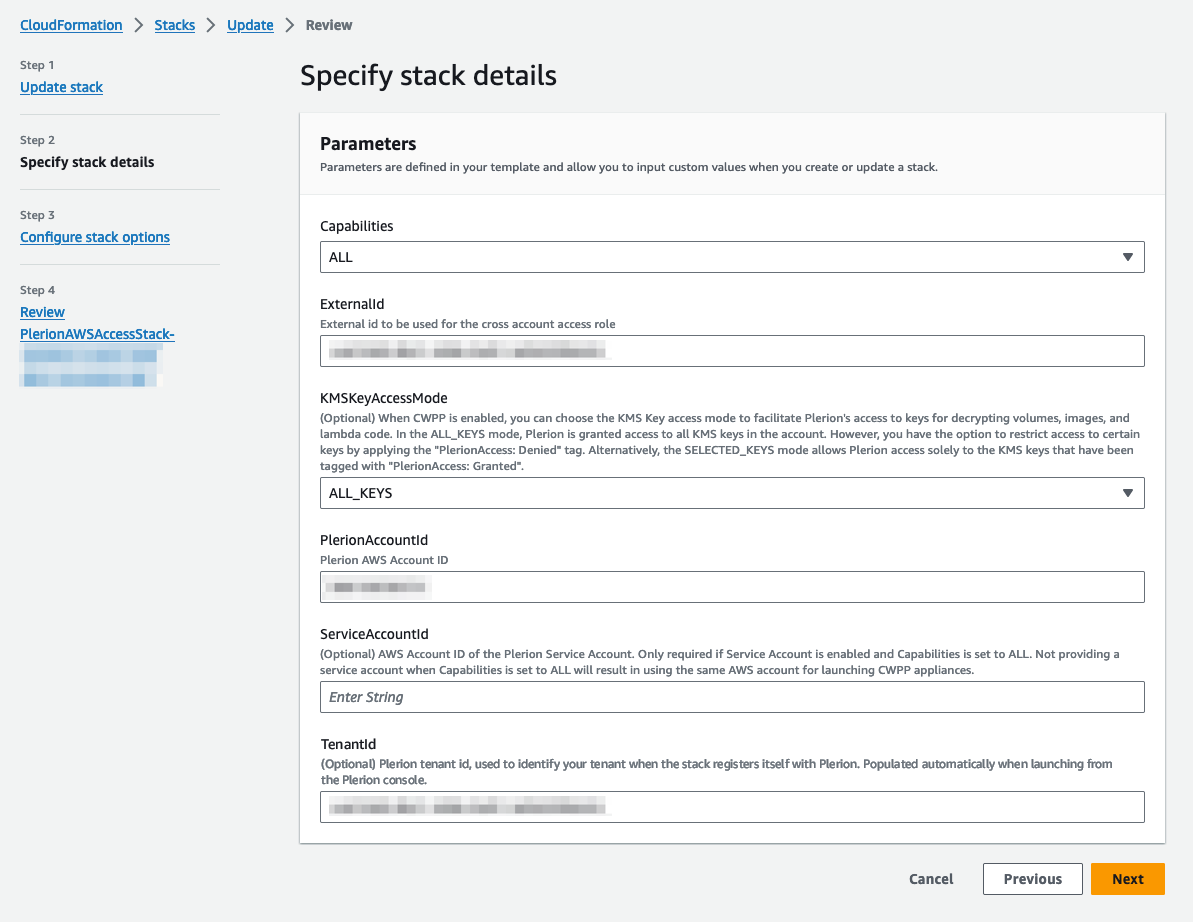Click the PlerionAccountId field label
The width and height of the screenshot is (1193, 922).
click(x=374, y=540)
